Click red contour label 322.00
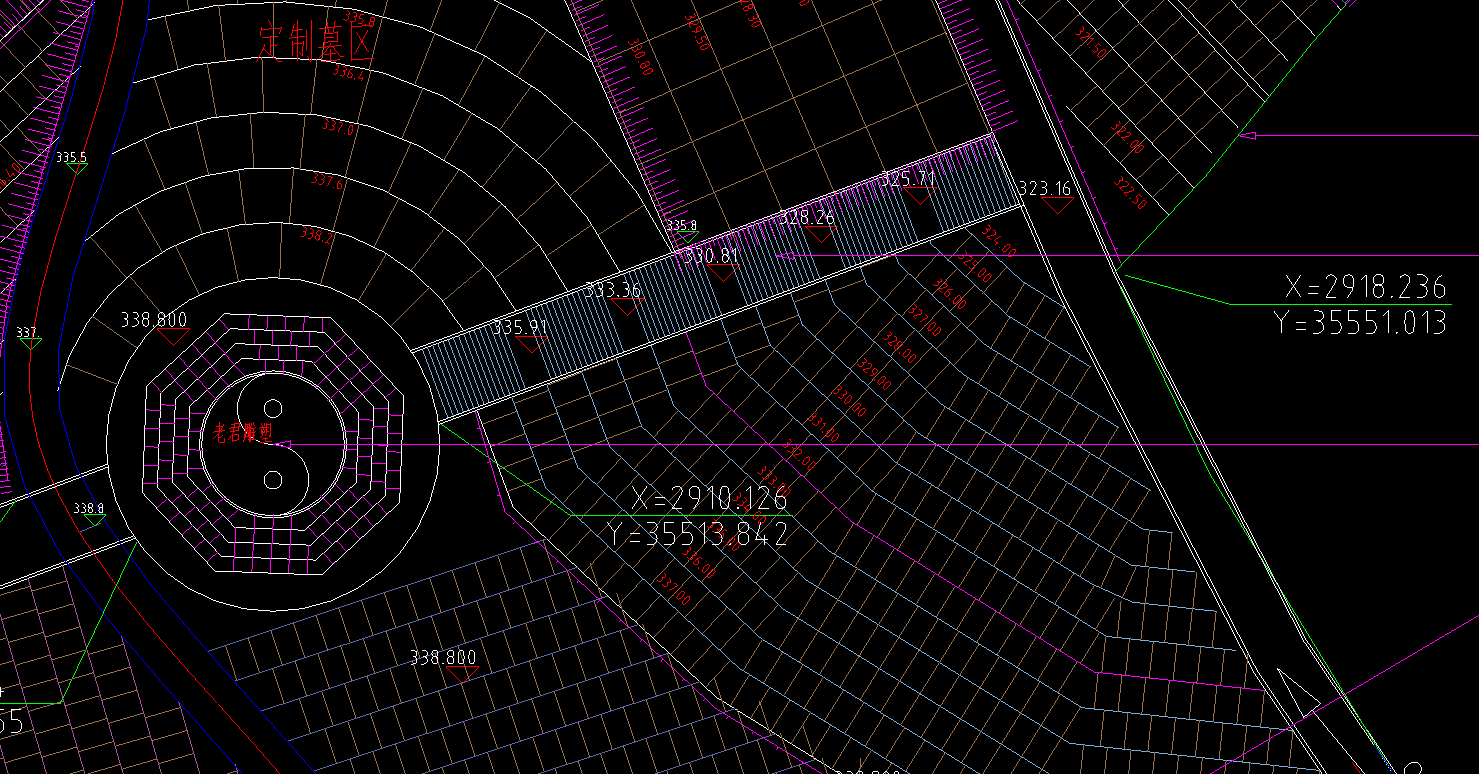 tap(1127, 139)
